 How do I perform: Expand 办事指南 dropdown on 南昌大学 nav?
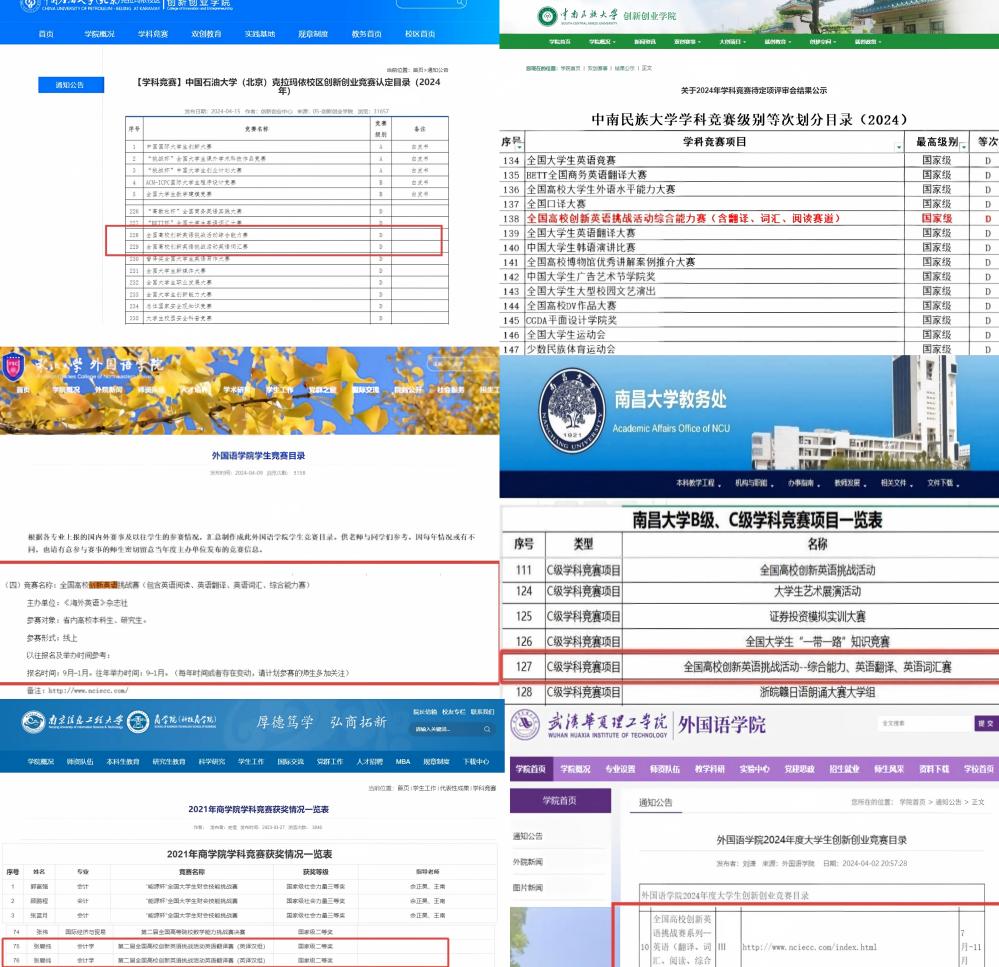click(803, 484)
